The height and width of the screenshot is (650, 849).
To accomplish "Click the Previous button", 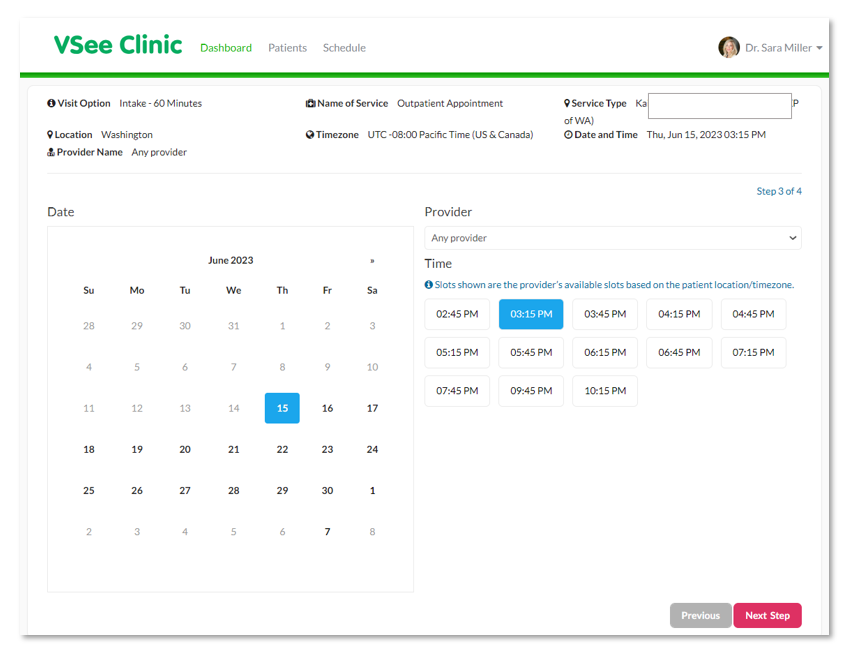I will tap(700, 615).
